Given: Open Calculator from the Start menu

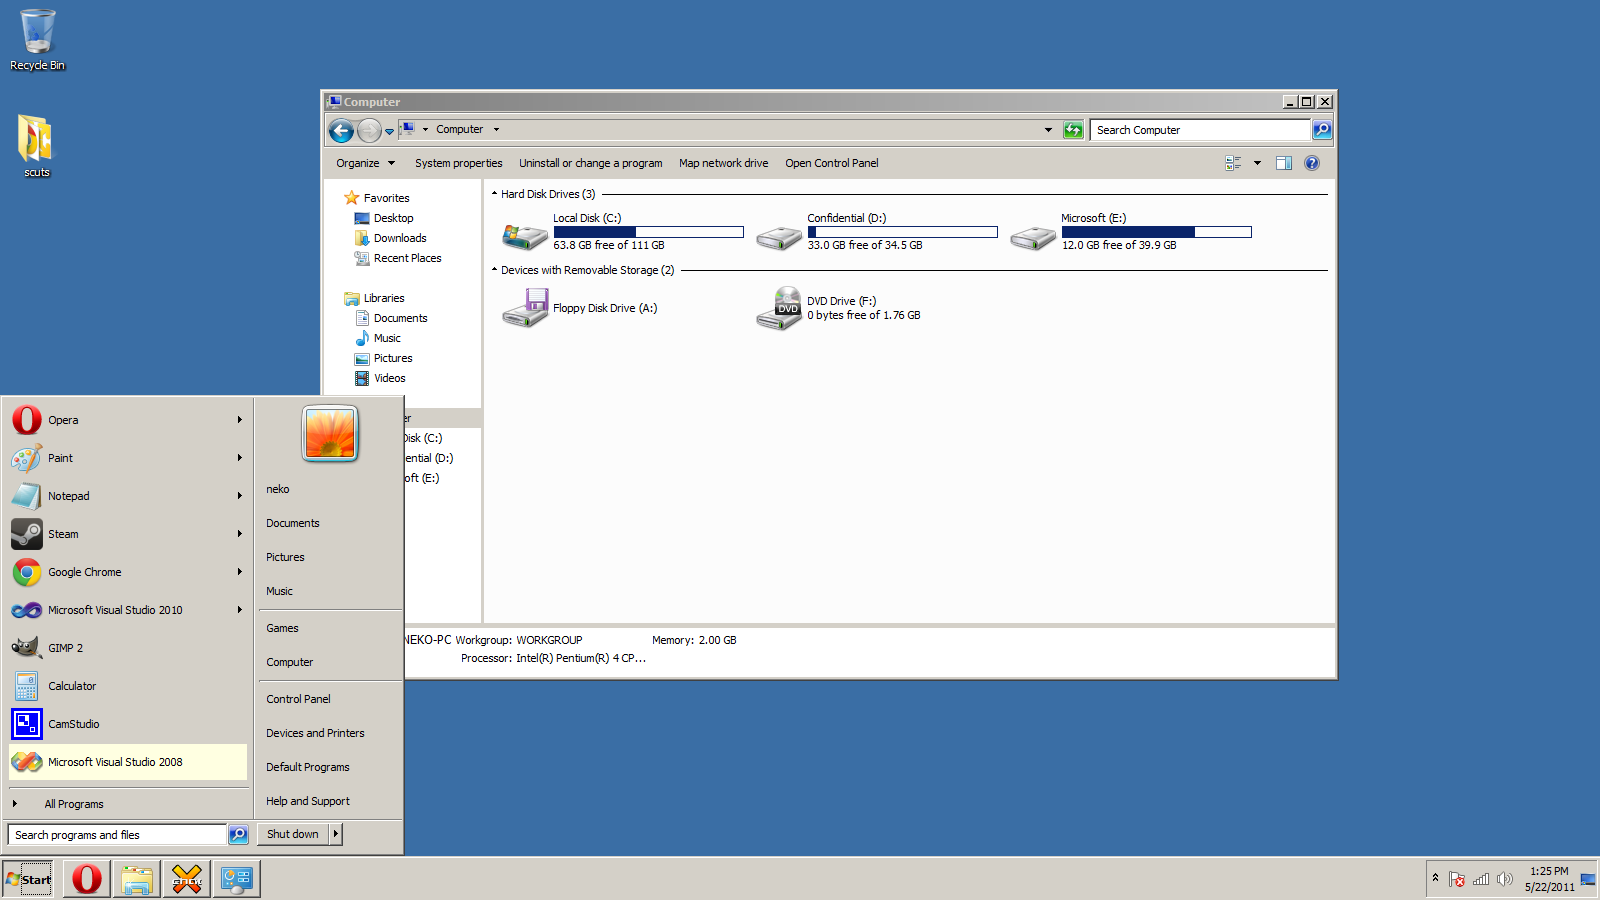Looking at the screenshot, I should [128, 686].
